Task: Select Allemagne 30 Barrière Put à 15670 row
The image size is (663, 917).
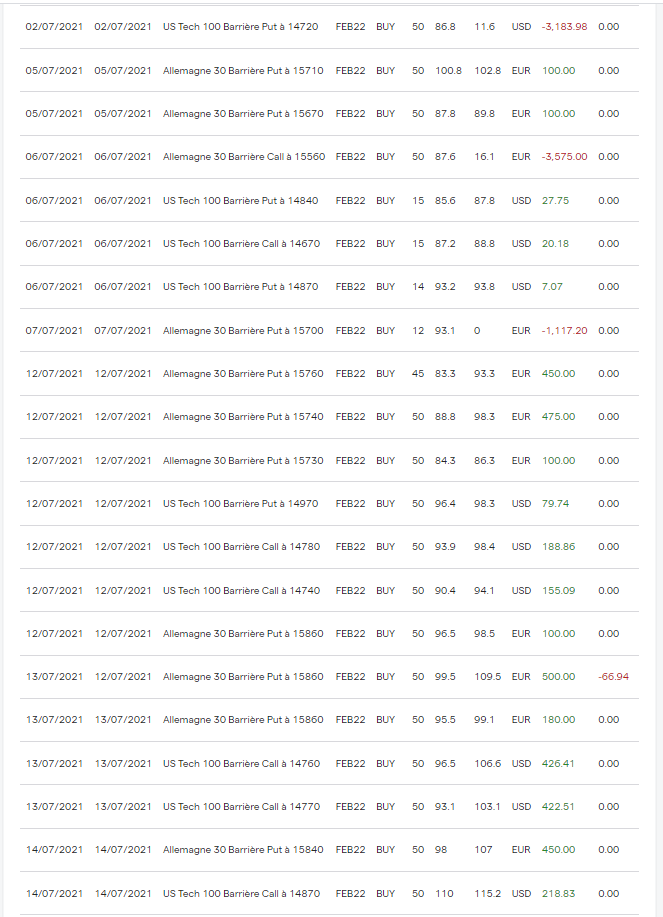Action: pyautogui.click(x=329, y=114)
